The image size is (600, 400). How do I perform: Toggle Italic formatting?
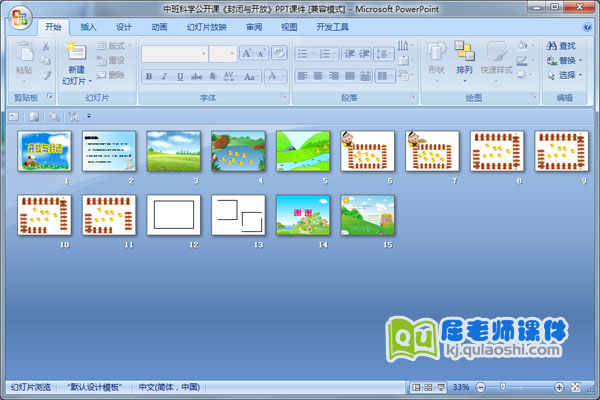[x=164, y=77]
